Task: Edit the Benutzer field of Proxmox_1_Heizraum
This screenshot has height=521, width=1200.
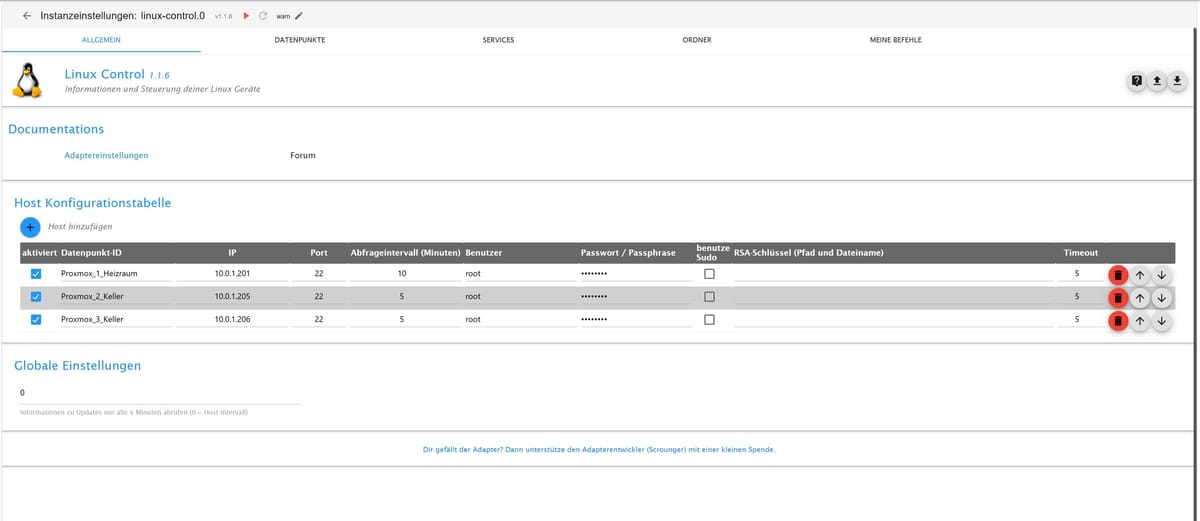Action: pyautogui.click(x=519, y=273)
